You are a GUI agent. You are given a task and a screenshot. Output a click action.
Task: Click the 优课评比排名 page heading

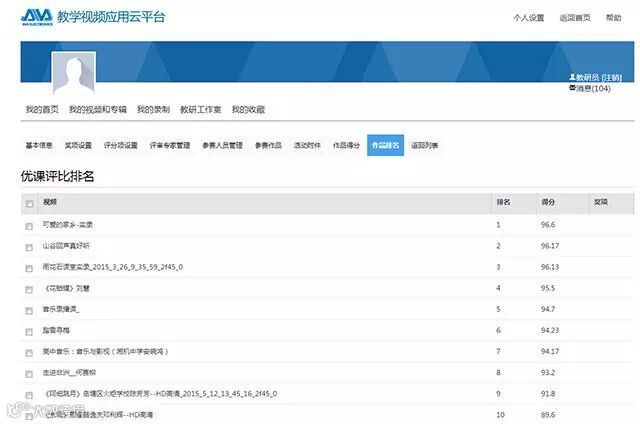(58, 176)
